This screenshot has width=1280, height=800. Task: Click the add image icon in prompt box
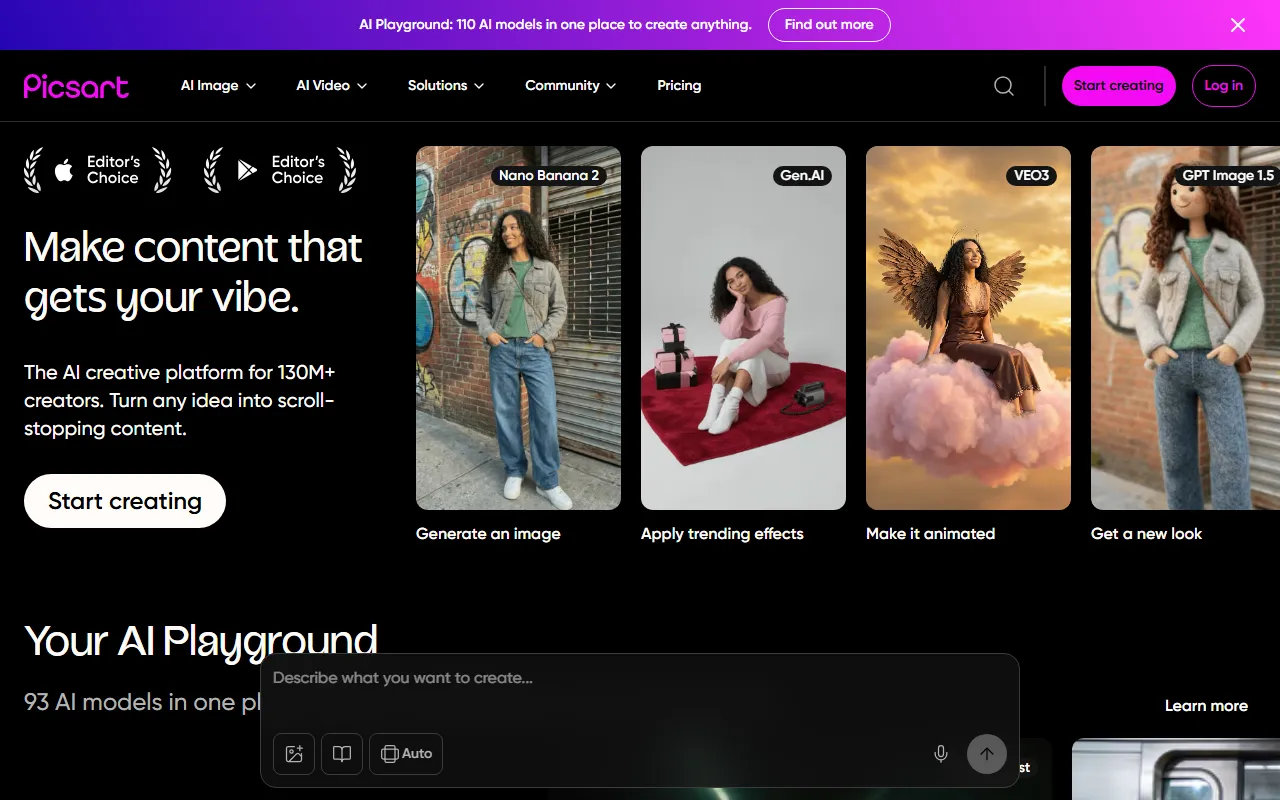294,754
